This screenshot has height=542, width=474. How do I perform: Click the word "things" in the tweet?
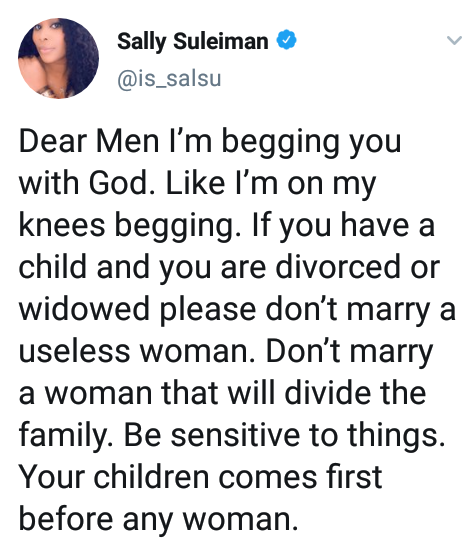point(396,436)
